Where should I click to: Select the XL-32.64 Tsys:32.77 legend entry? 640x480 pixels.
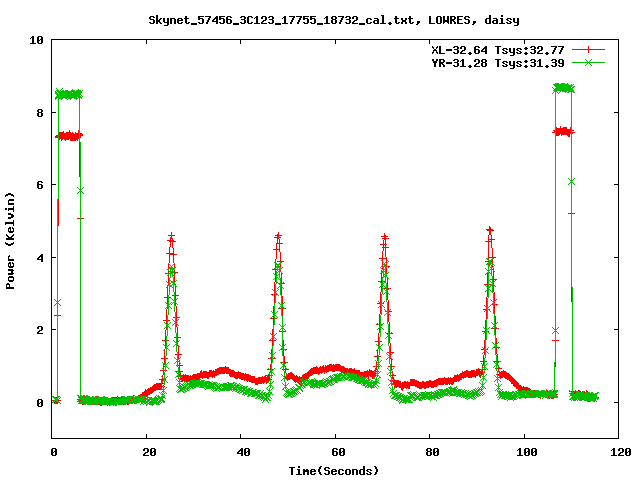498,50
